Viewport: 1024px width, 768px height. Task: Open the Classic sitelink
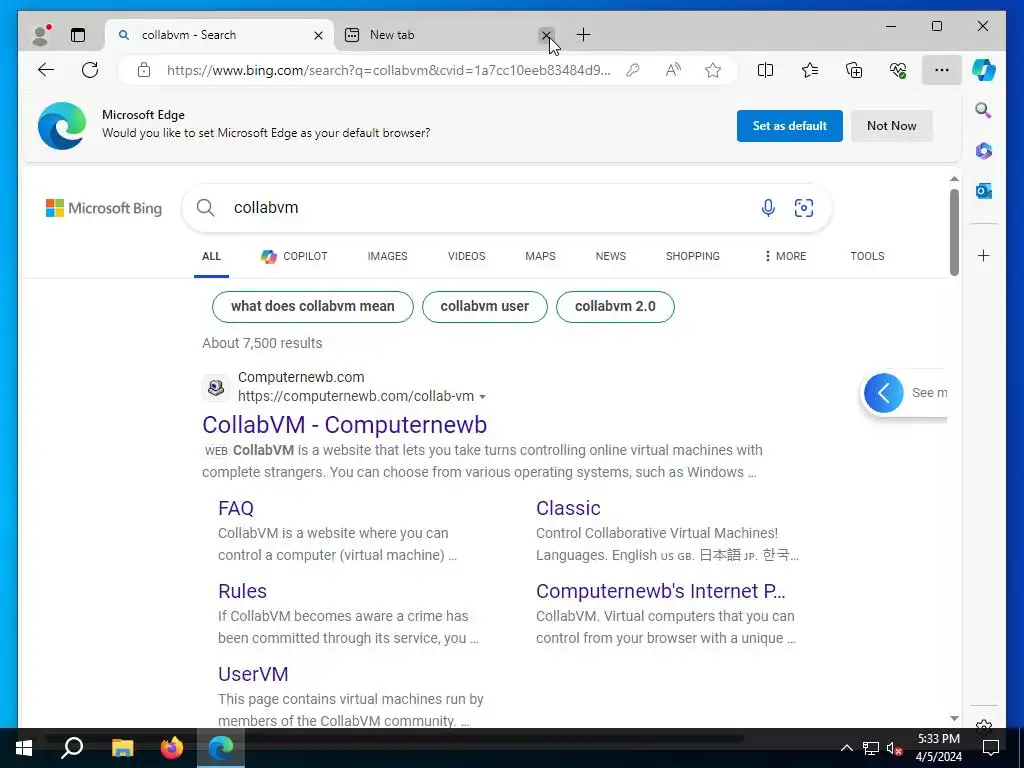click(x=568, y=508)
